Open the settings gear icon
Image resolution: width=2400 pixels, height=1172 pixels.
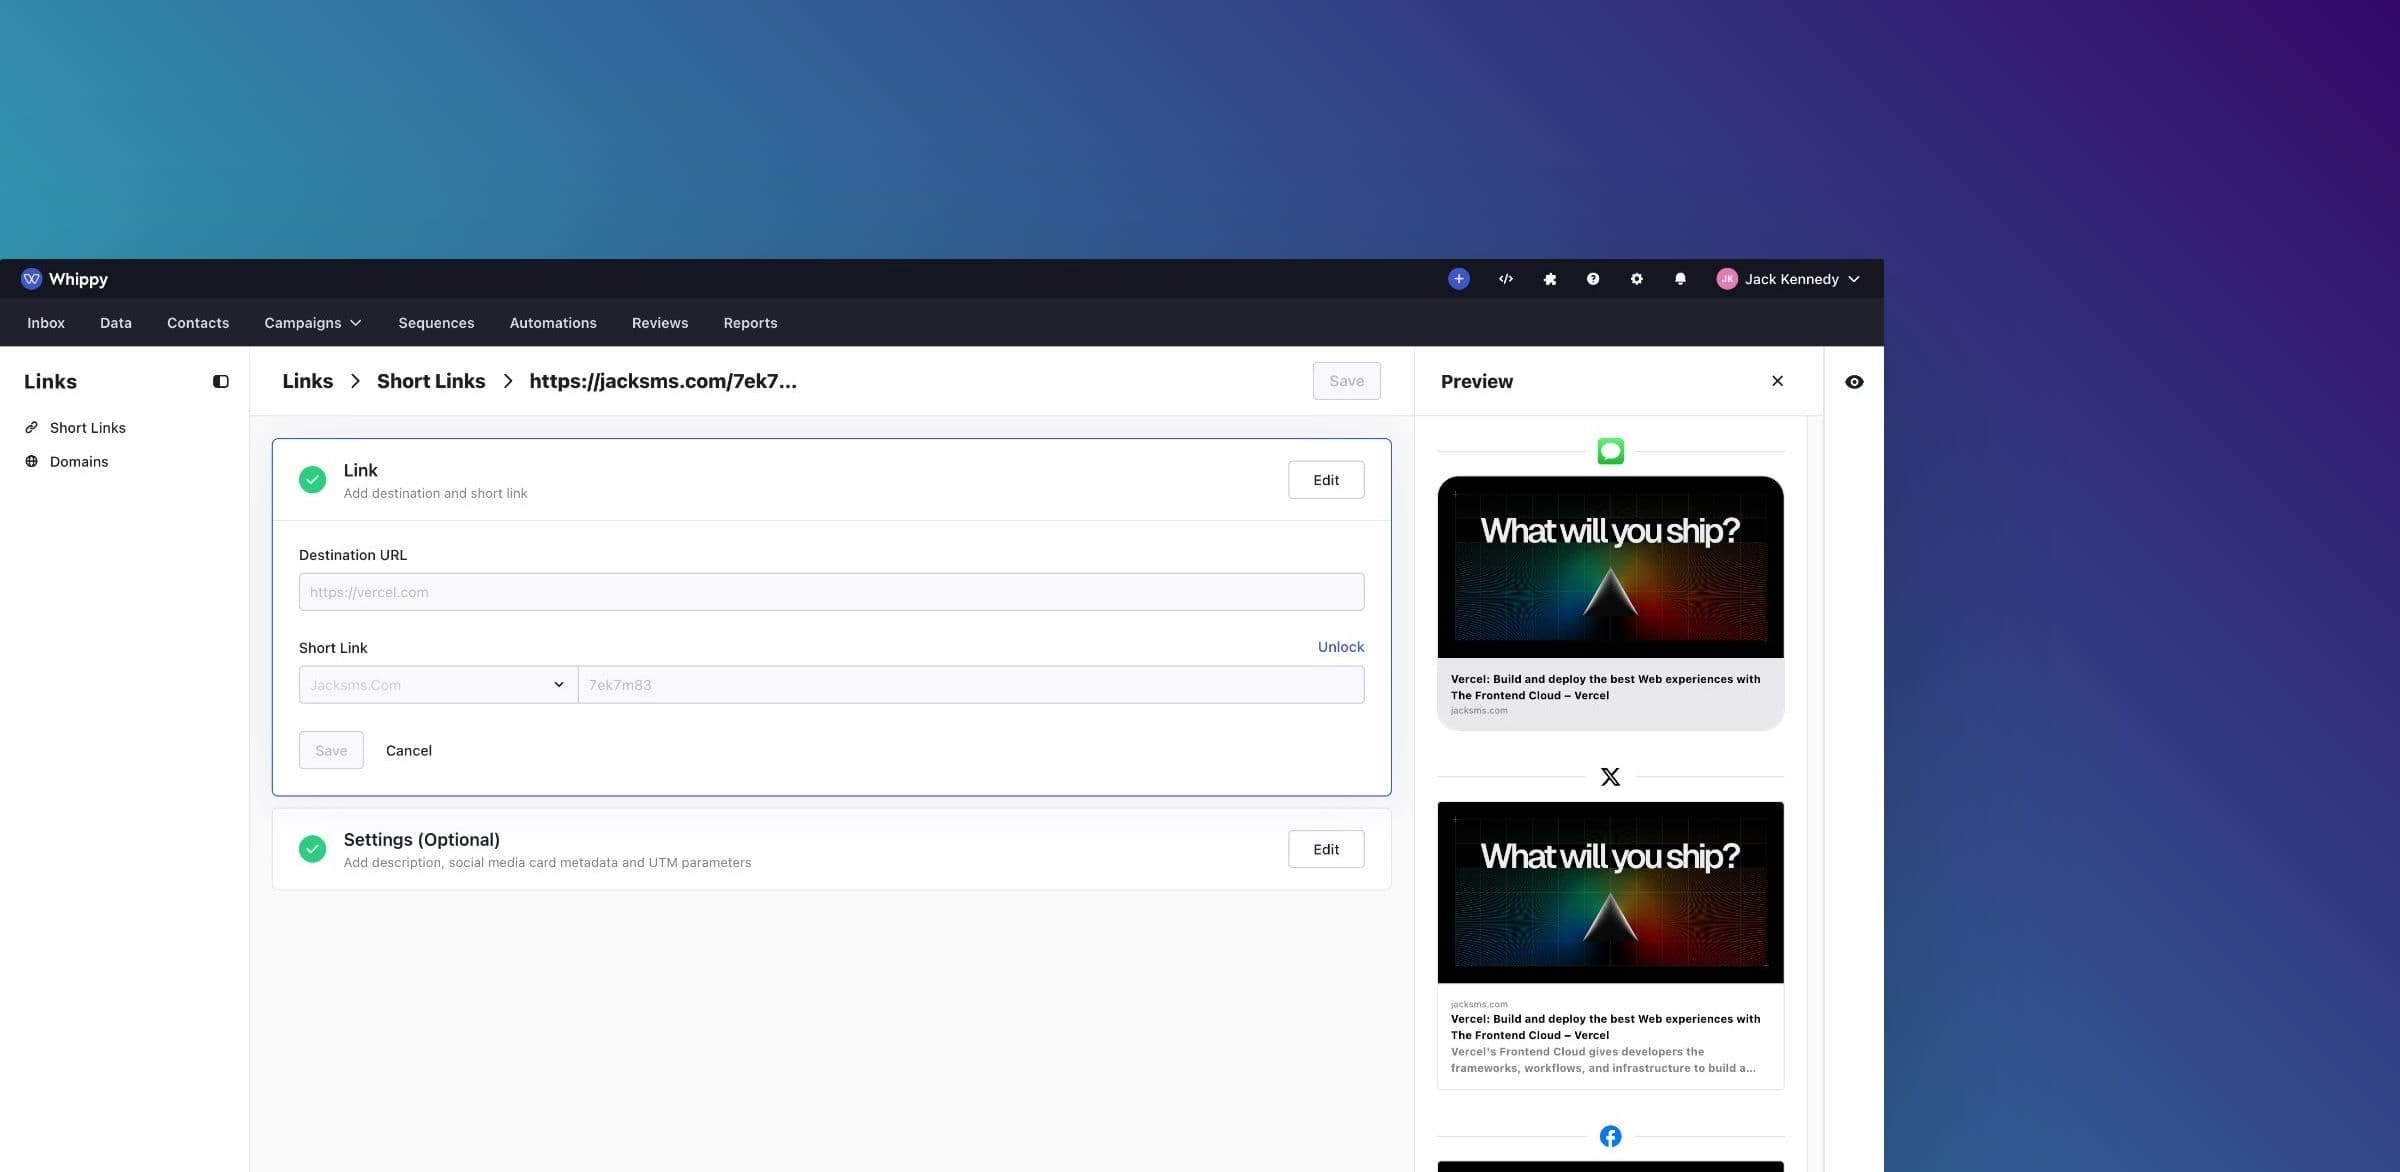(1636, 279)
